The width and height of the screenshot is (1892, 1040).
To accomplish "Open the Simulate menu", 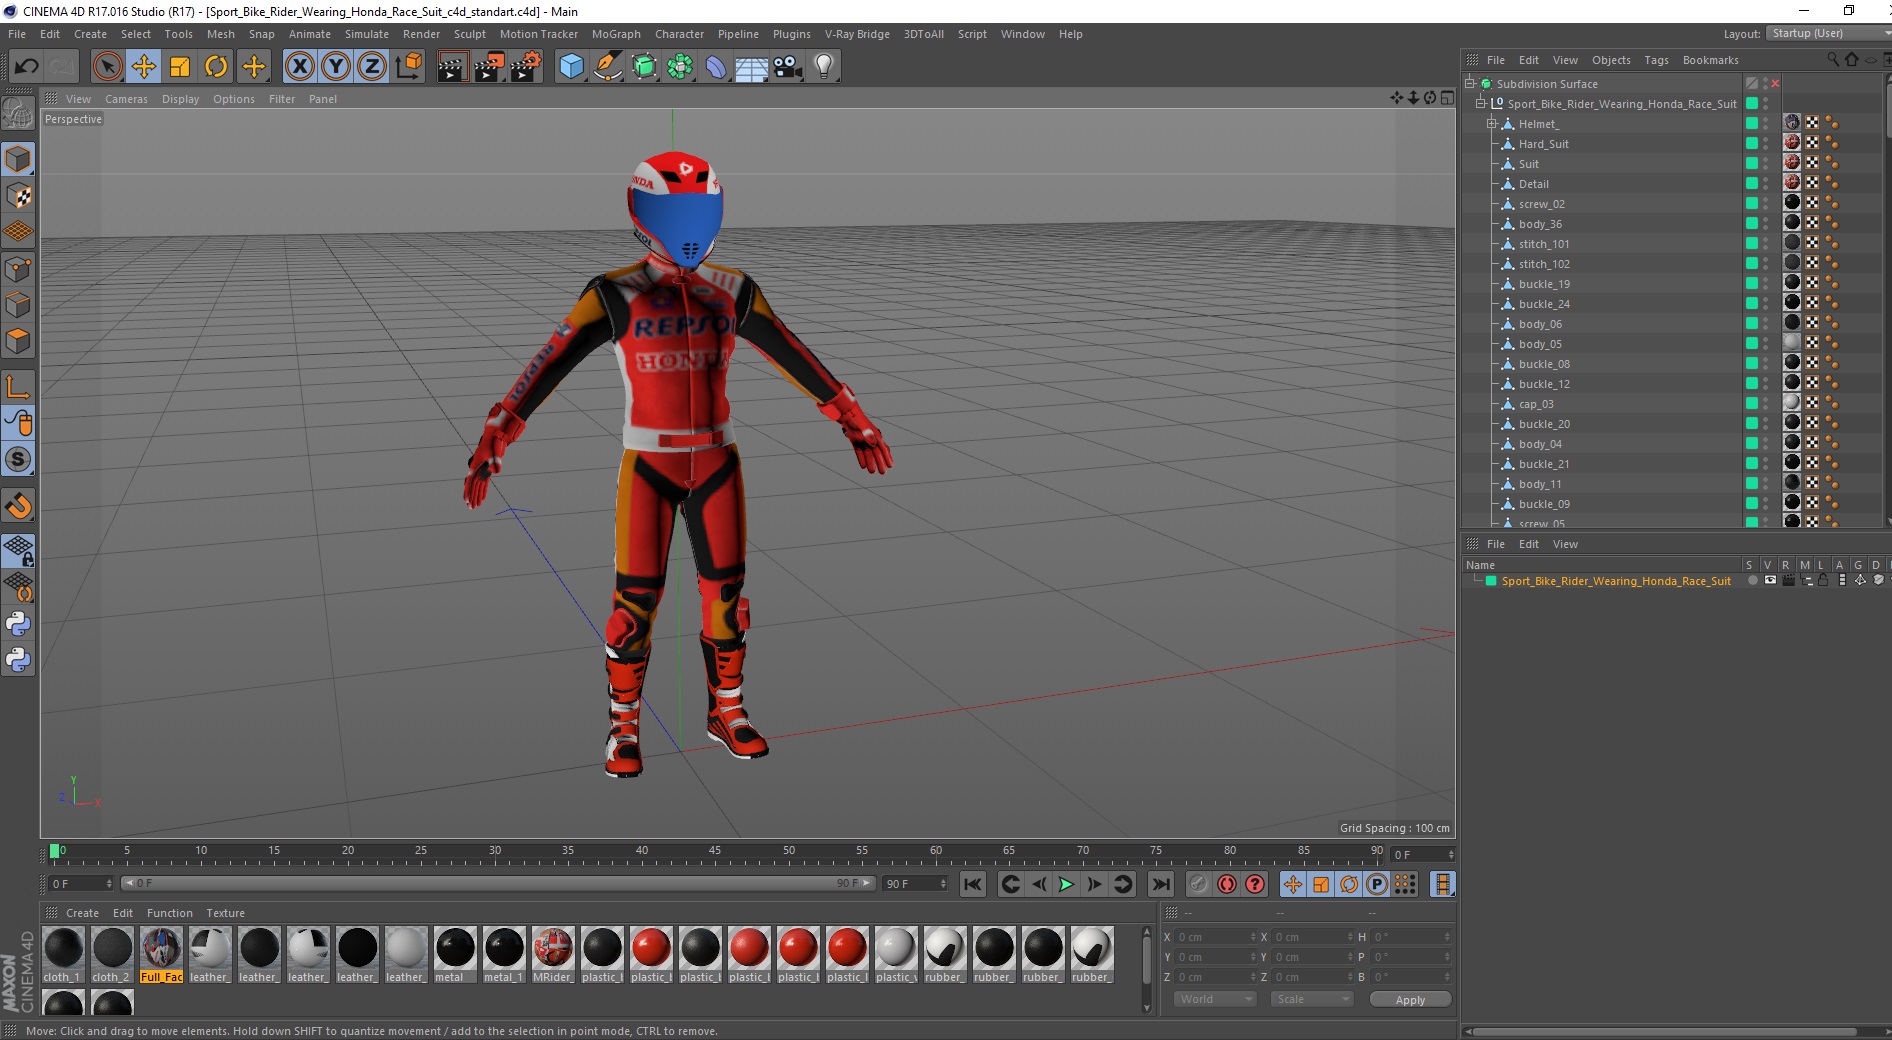I will tap(367, 34).
